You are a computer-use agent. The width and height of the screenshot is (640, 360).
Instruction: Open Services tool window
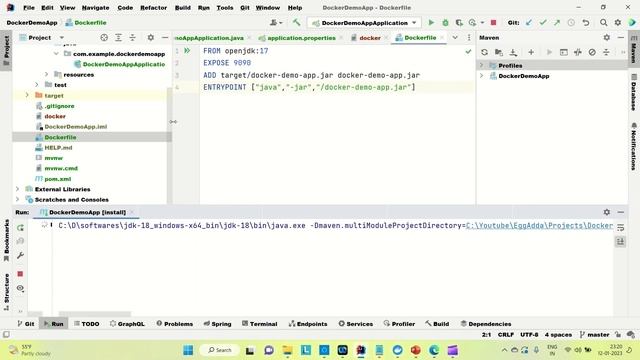(356, 324)
